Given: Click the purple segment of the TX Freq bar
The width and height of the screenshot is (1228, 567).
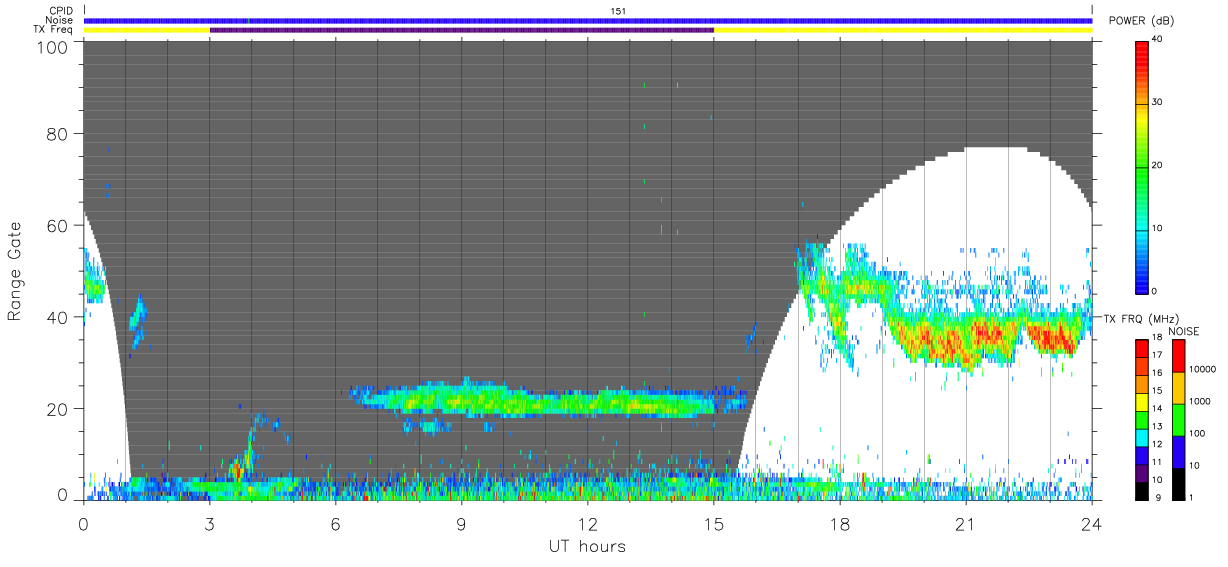Looking at the screenshot, I should pos(462,30).
